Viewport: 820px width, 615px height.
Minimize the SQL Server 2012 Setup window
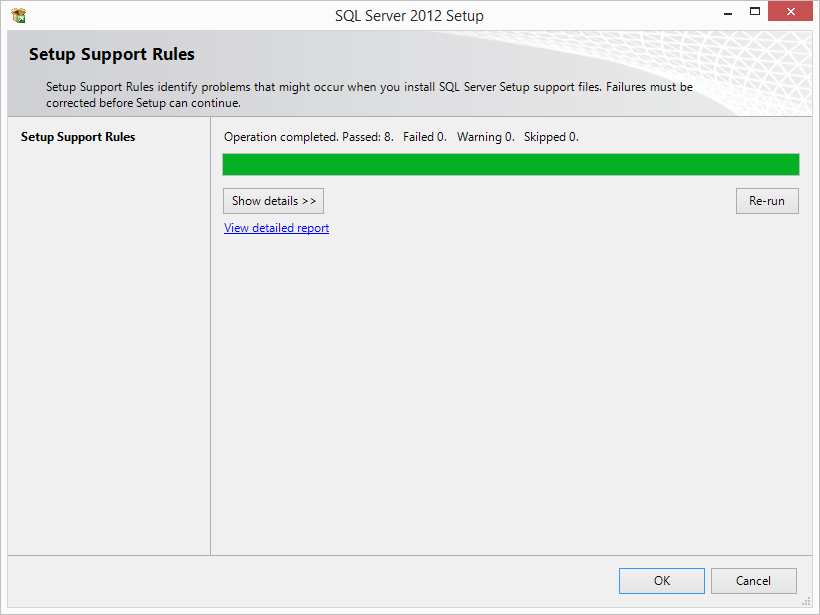[x=728, y=12]
